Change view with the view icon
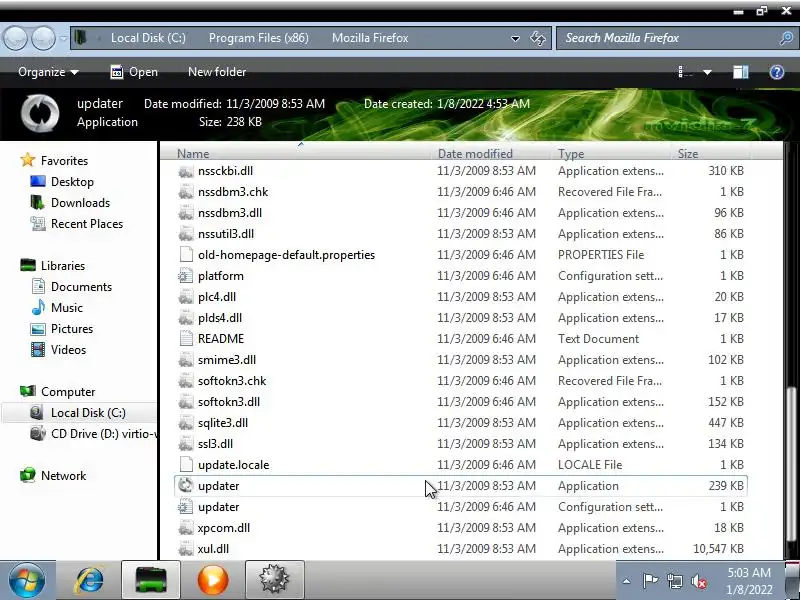The height and width of the screenshot is (600, 800). pyautogui.click(x=685, y=72)
